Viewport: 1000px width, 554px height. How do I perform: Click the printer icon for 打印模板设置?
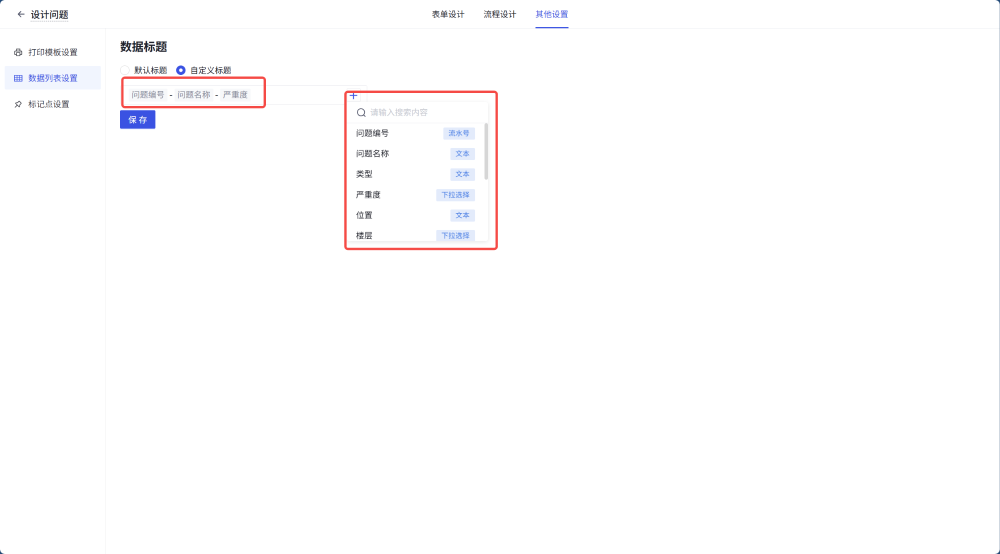18,52
